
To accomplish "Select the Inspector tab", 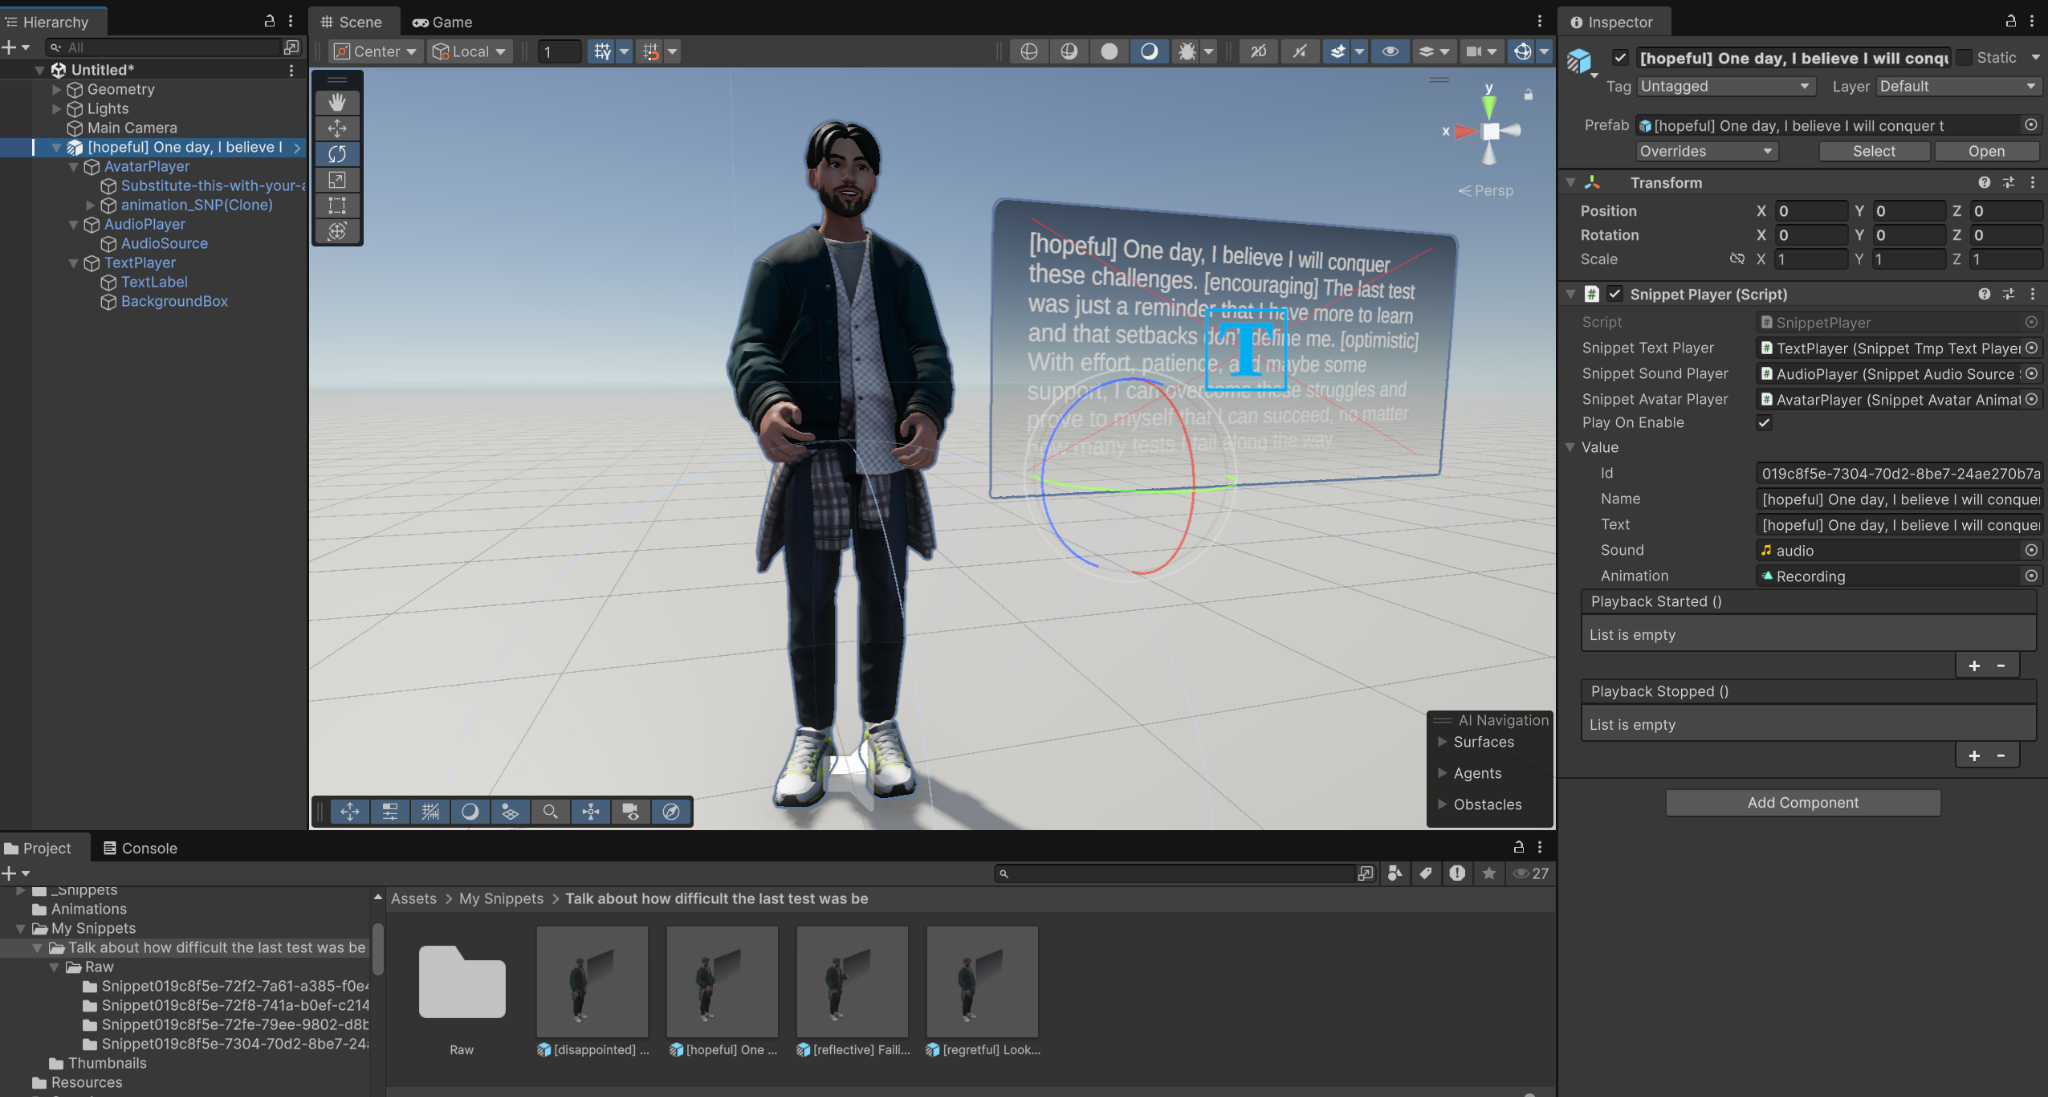I will coord(1612,21).
